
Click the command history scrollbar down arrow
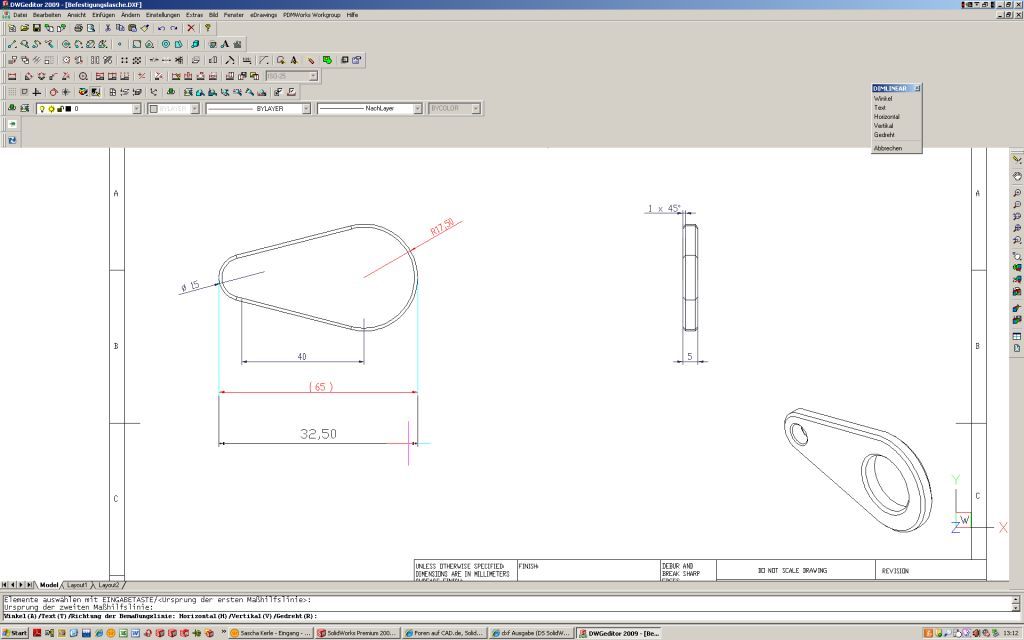pyautogui.click(x=1016, y=607)
